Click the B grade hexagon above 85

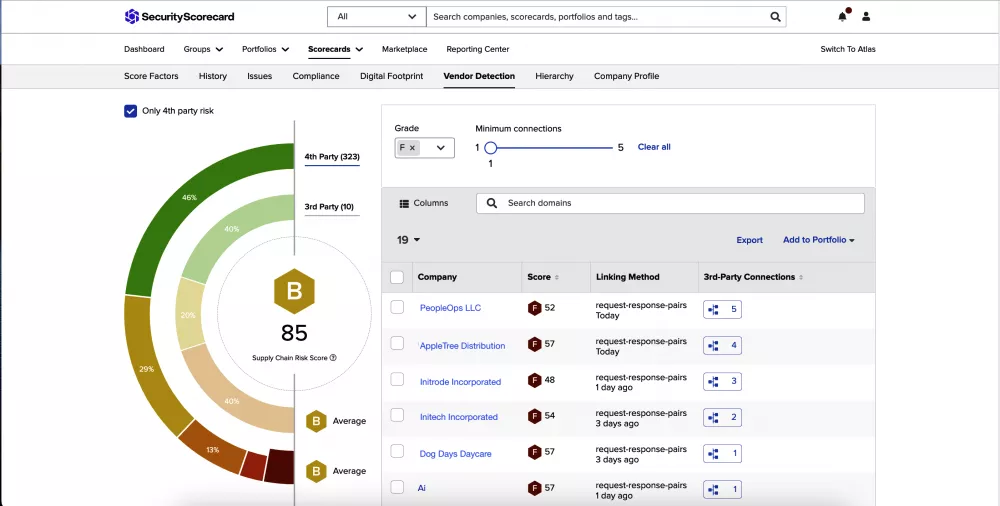pyautogui.click(x=294, y=291)
